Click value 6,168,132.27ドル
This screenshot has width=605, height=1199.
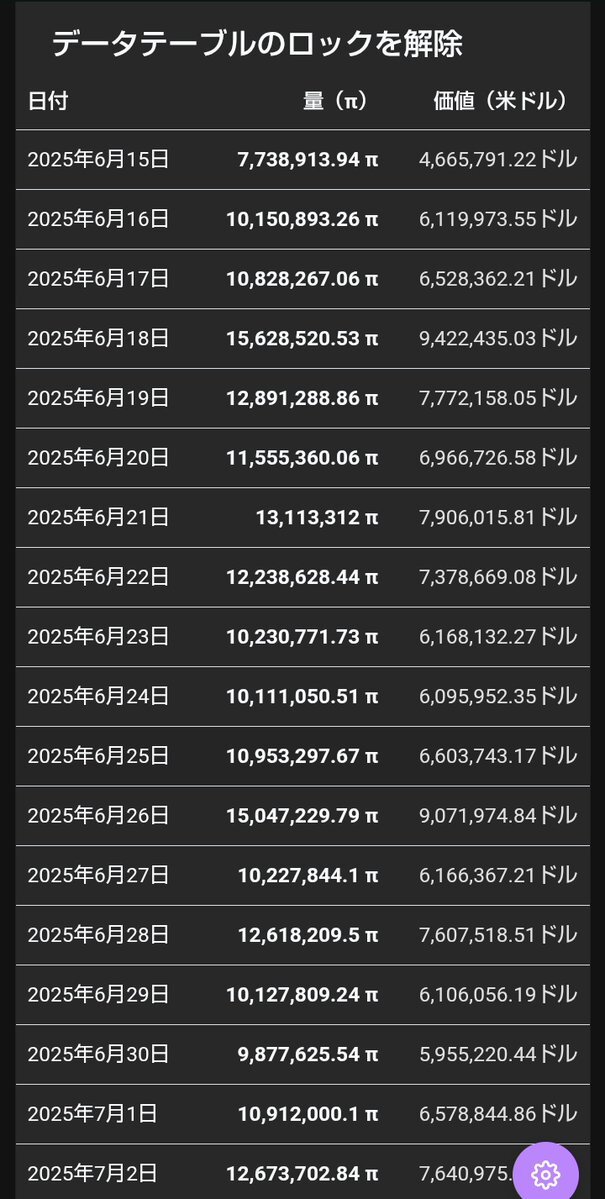coord(498,637)
